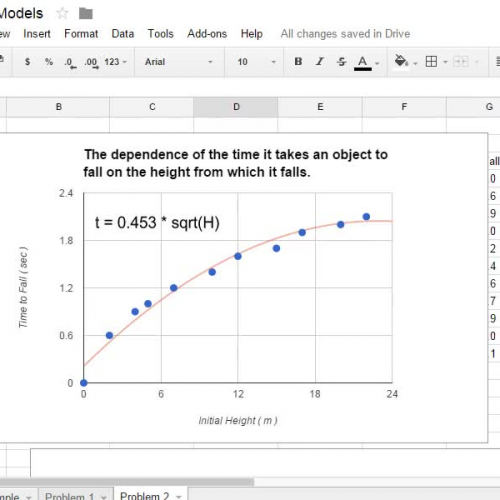This screenshot has height=500, width=500.
Task: Open the fill color paint bucket
Action: (x=401, y=62)
